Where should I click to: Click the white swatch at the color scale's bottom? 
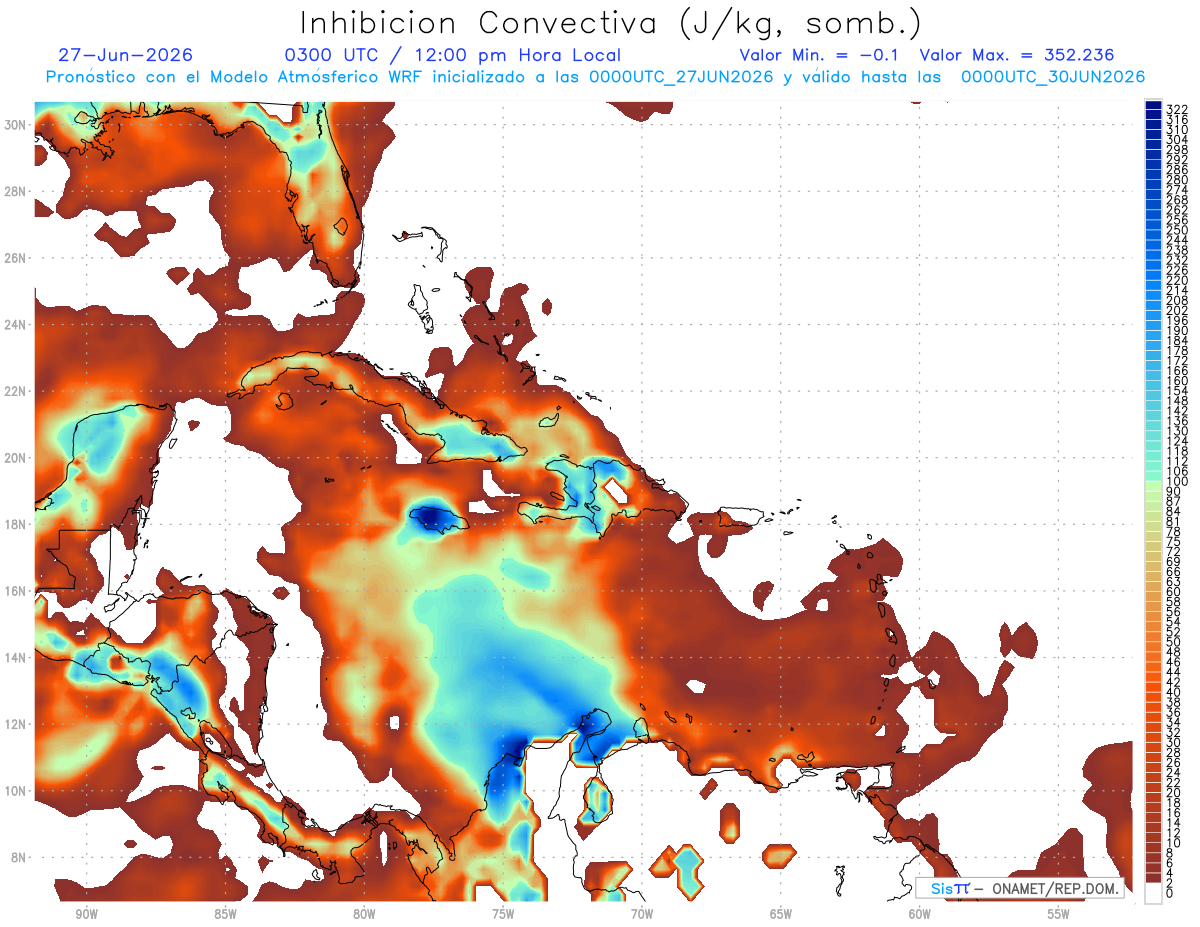(1153, 892)
